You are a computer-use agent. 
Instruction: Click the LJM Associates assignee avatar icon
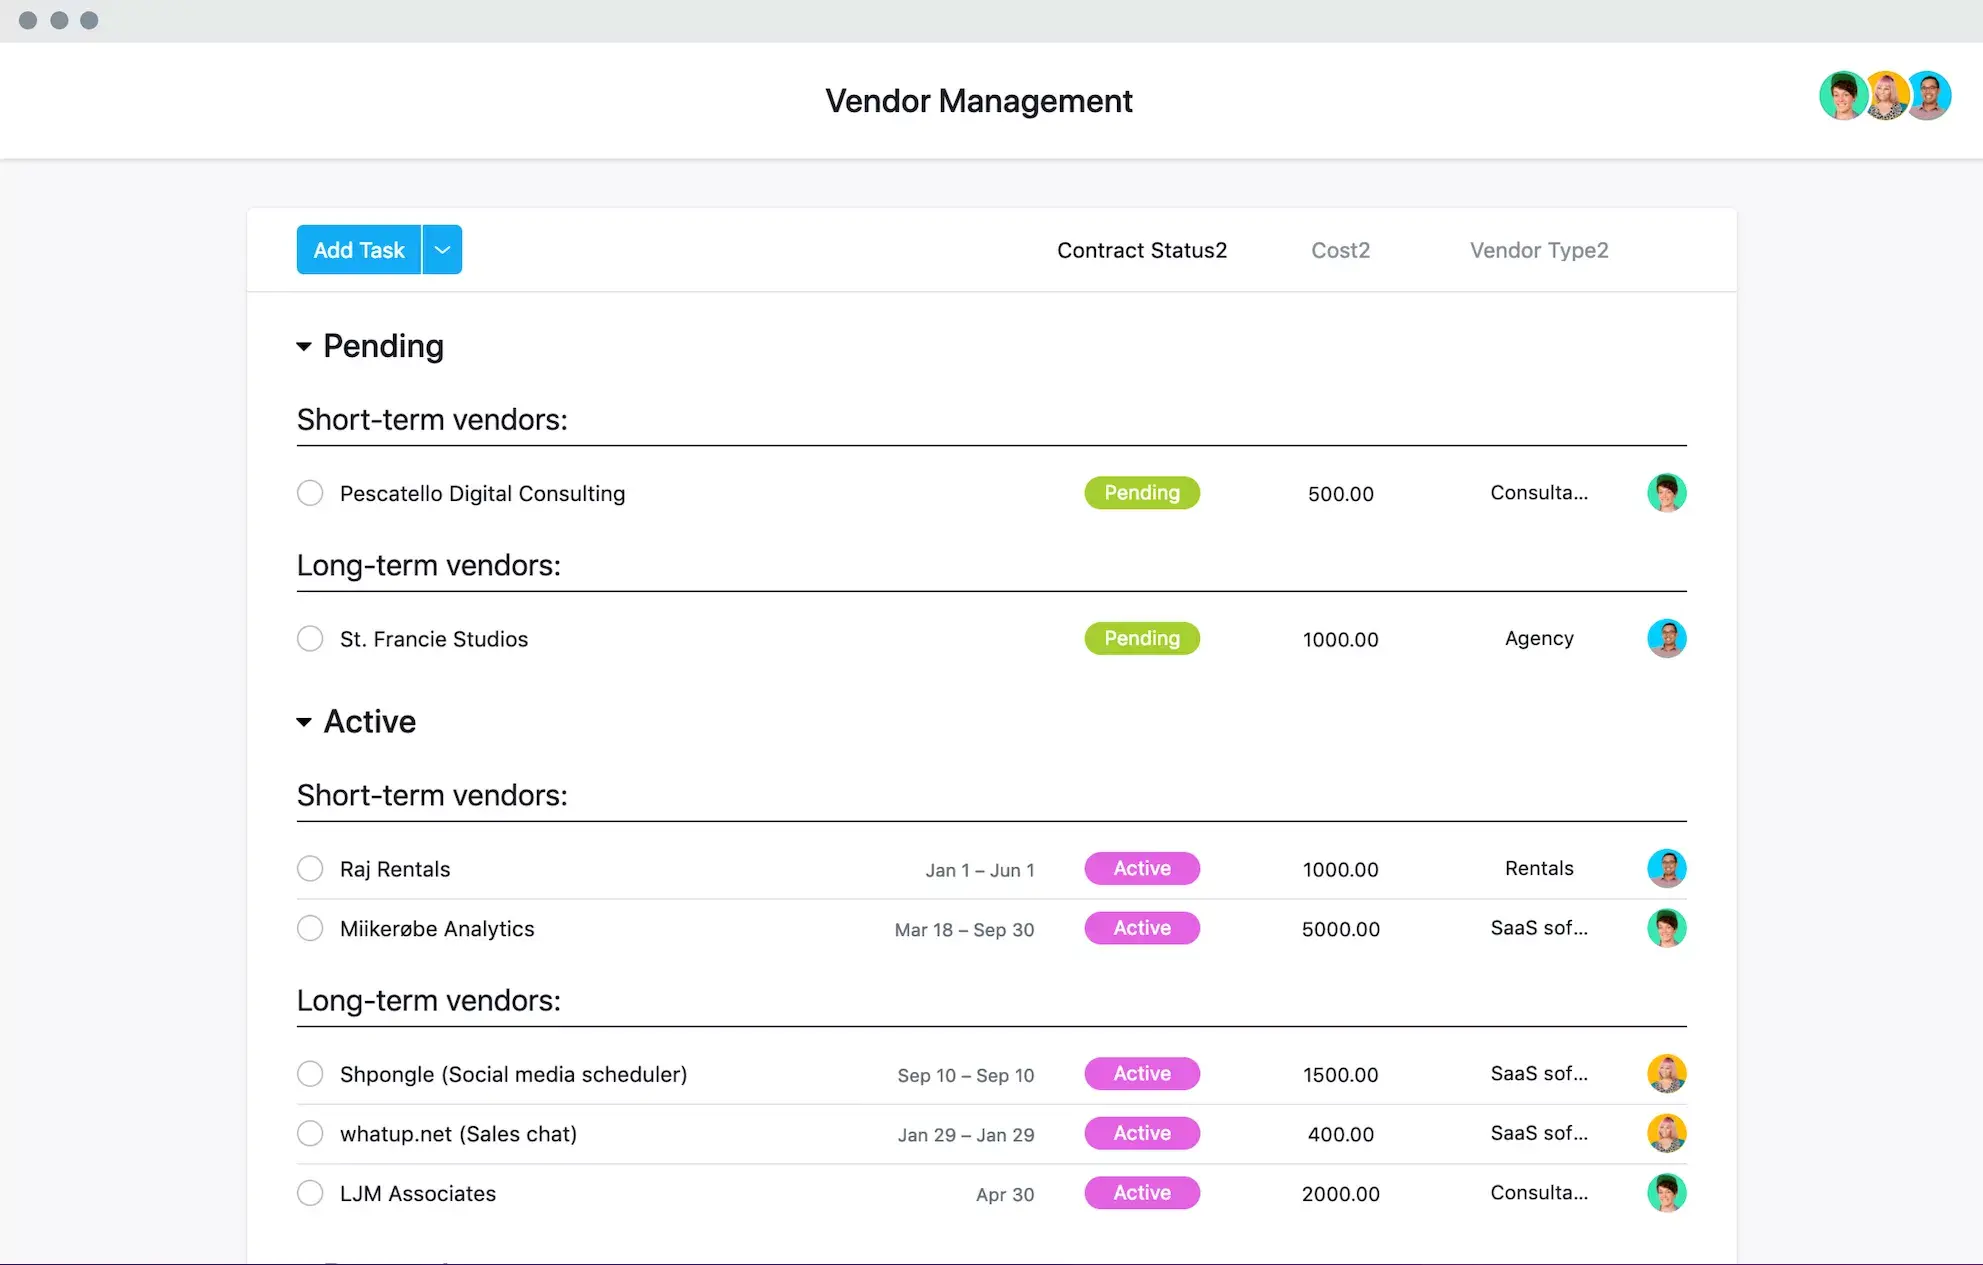[x=1666, y=1191]
